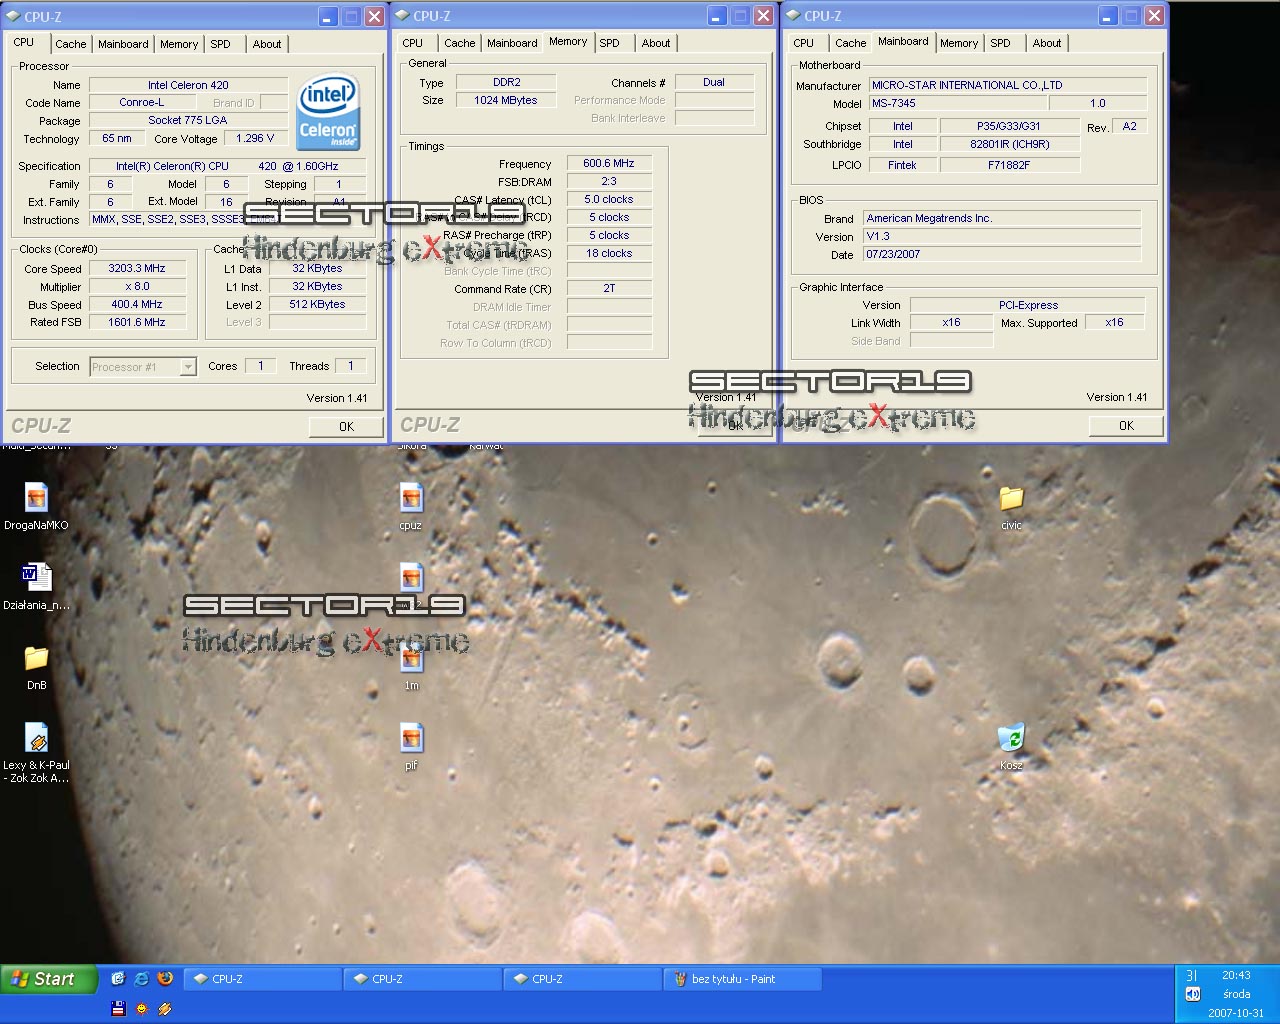Screen dimensions: 1280x1024
Task: Switch to About tab in Memory timings window
Action: [x=656, y=43]
